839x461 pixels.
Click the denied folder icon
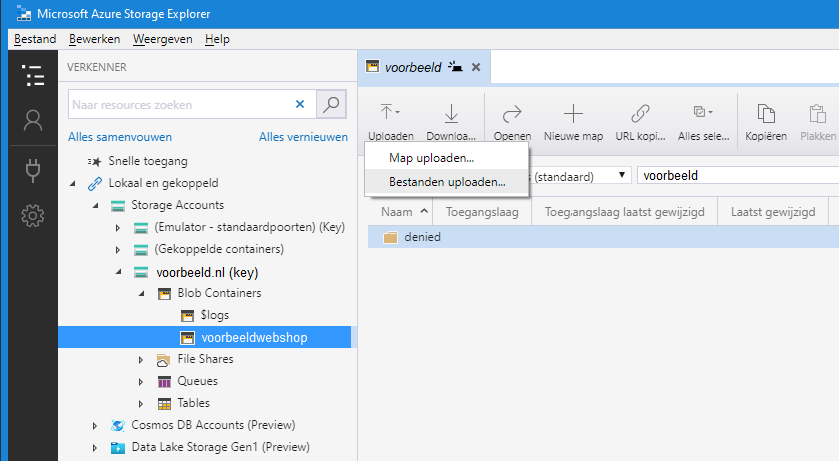391,237
